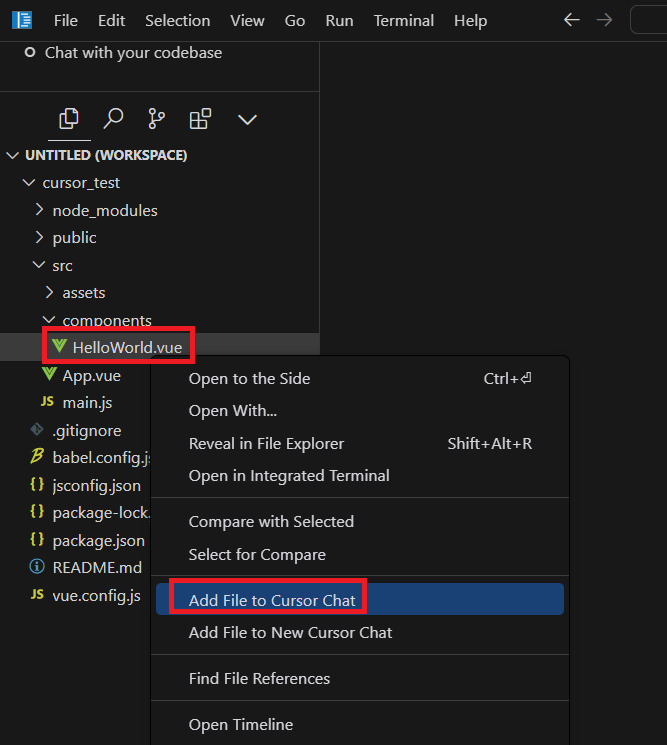Click the navigate forward arrow
This screenshot has height=745, width=667.
pos(604,20)
